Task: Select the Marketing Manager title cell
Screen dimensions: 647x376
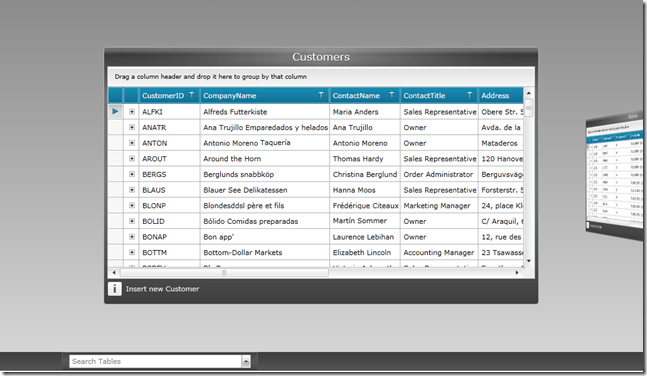Action: [439, 206]
